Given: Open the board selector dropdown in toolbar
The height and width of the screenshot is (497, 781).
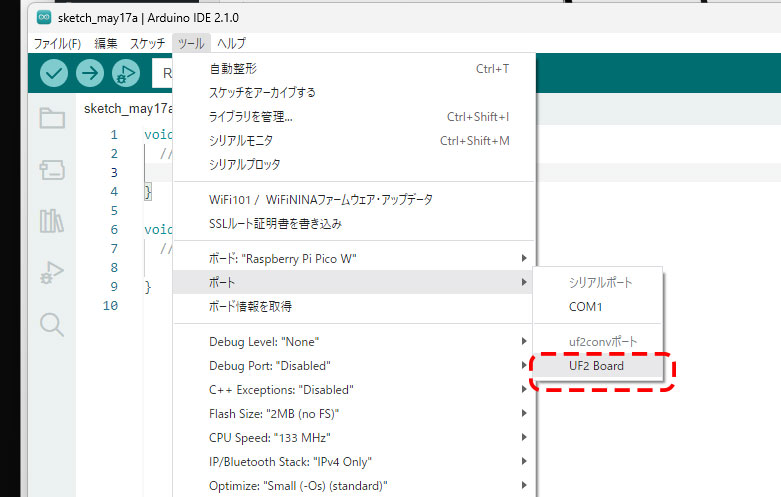Looking at the screenshot, I should (162, 74).
